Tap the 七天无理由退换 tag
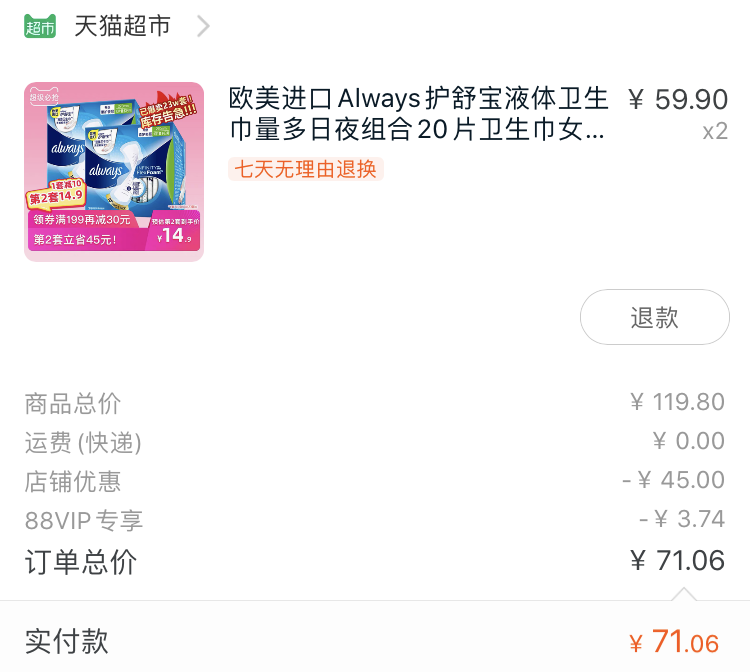The height and width of the screenshot is (672, 750). pos(306,169)
